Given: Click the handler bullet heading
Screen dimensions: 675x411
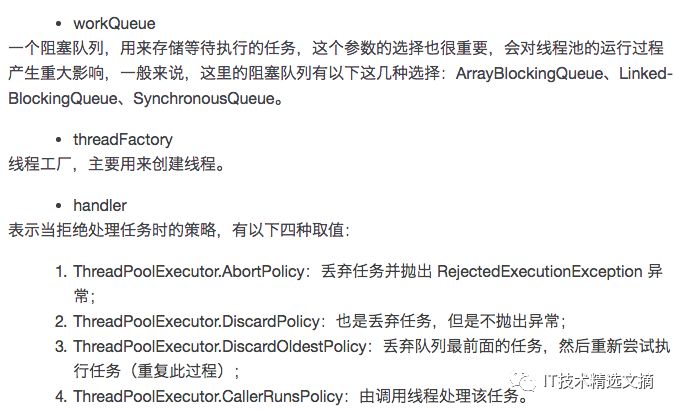Looking at the screenshot, I should [x=100, y=205].
